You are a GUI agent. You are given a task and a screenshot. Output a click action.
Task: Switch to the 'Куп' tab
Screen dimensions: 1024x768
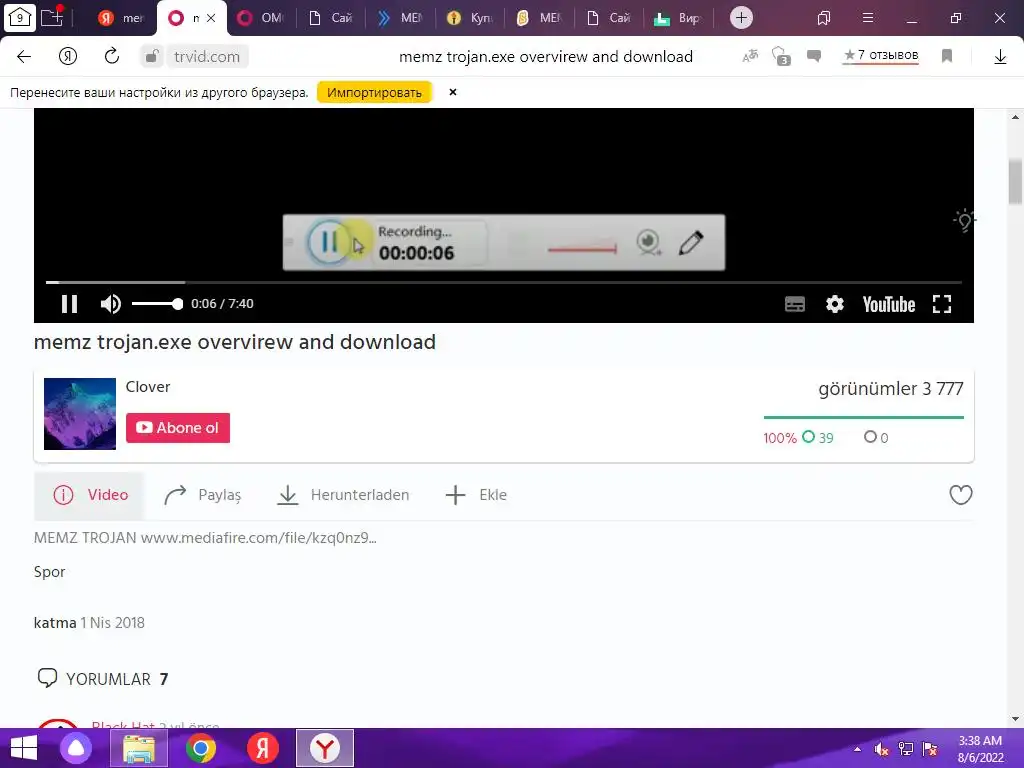470,18
